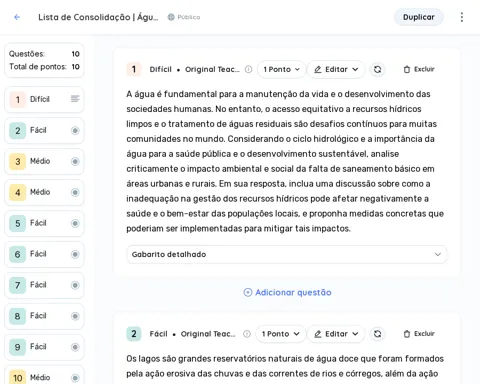Click radio-type icon on sidebar item 4 Médio

75,192
